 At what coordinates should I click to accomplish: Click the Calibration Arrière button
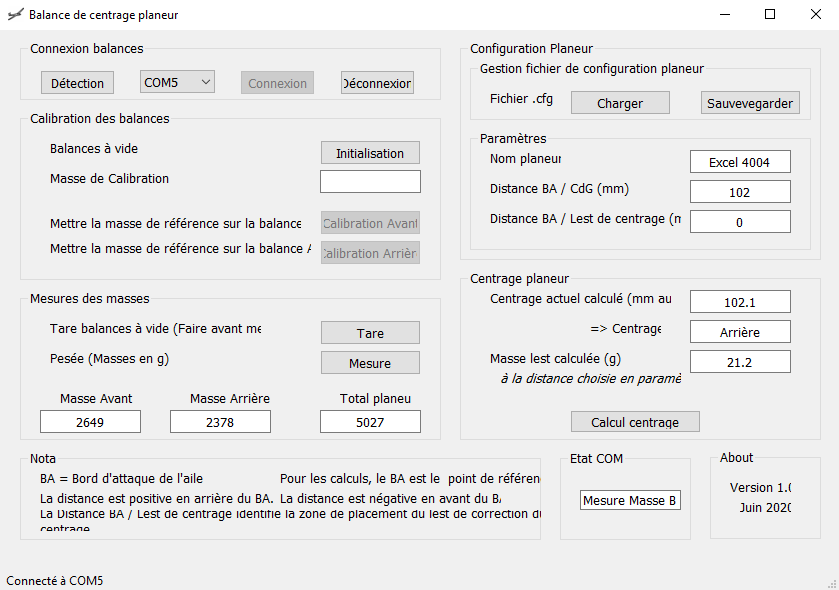370,253
